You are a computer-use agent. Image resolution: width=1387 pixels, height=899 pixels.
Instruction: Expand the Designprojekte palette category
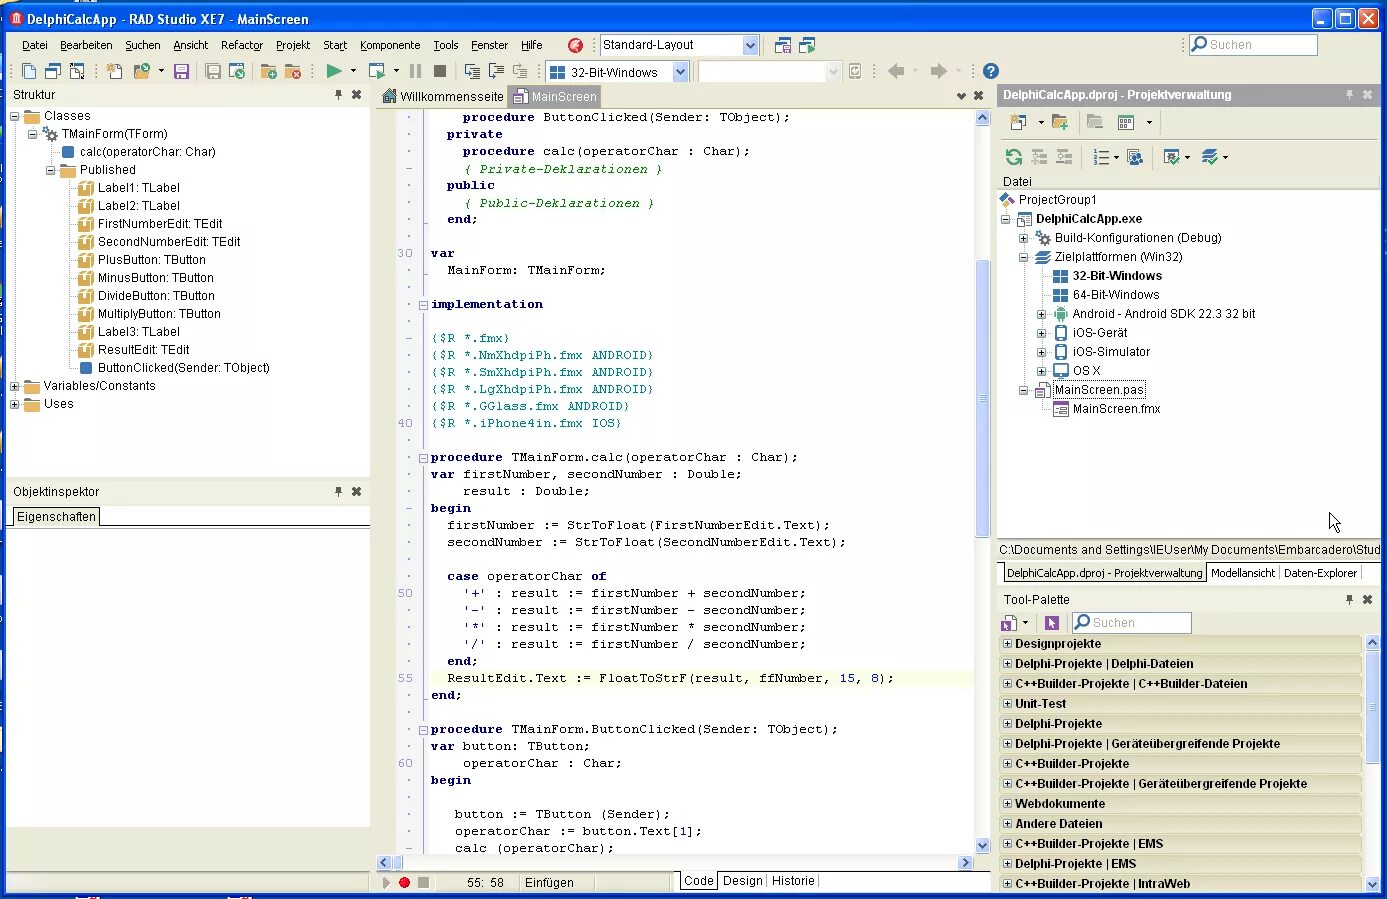[1007, 644]
